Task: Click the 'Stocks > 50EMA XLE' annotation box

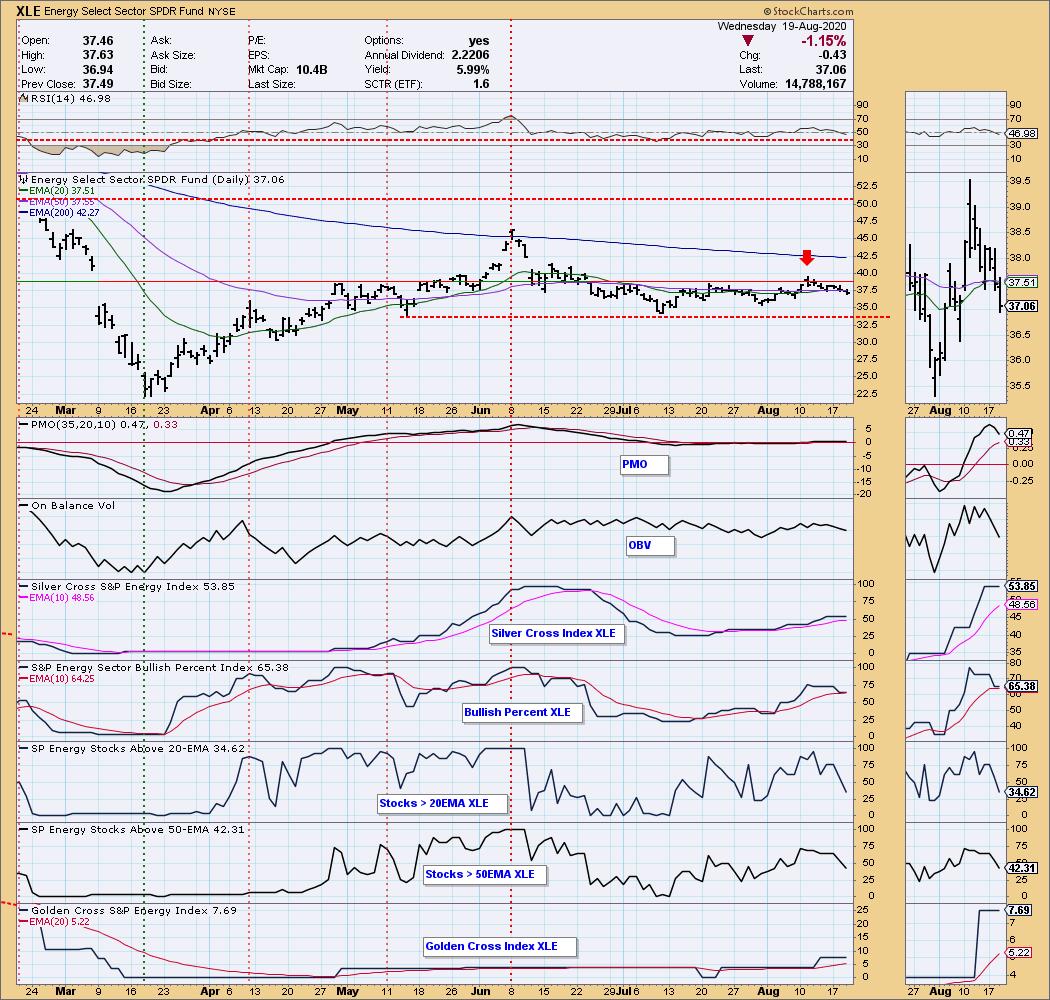Action: pyautogui.click(x=485, y=874)
